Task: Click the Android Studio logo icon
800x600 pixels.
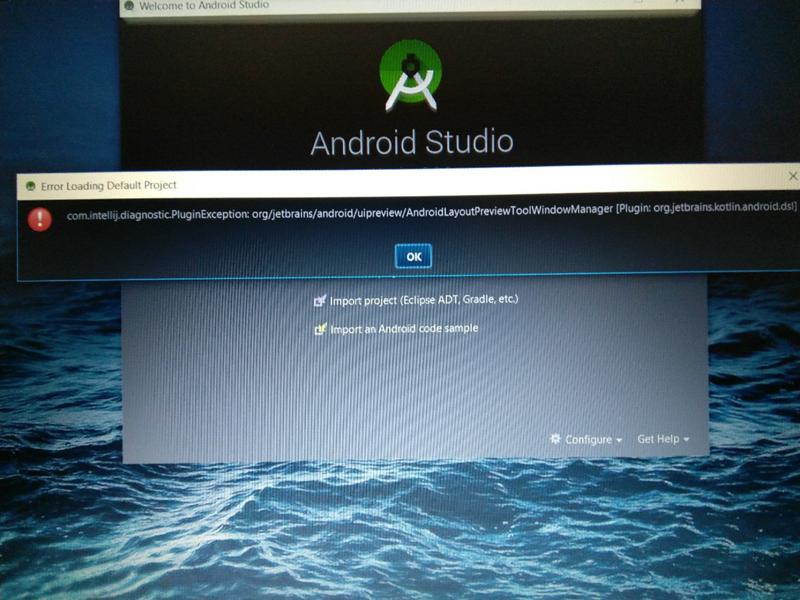Action: coord(411,76)
